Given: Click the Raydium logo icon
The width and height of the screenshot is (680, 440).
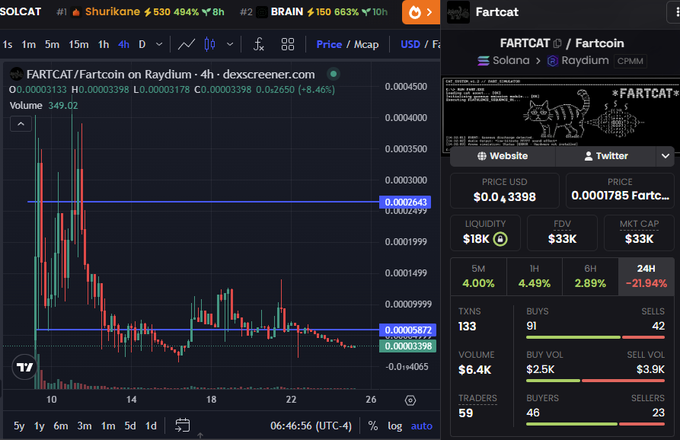Looking at the screenshot, I should 552,61.
